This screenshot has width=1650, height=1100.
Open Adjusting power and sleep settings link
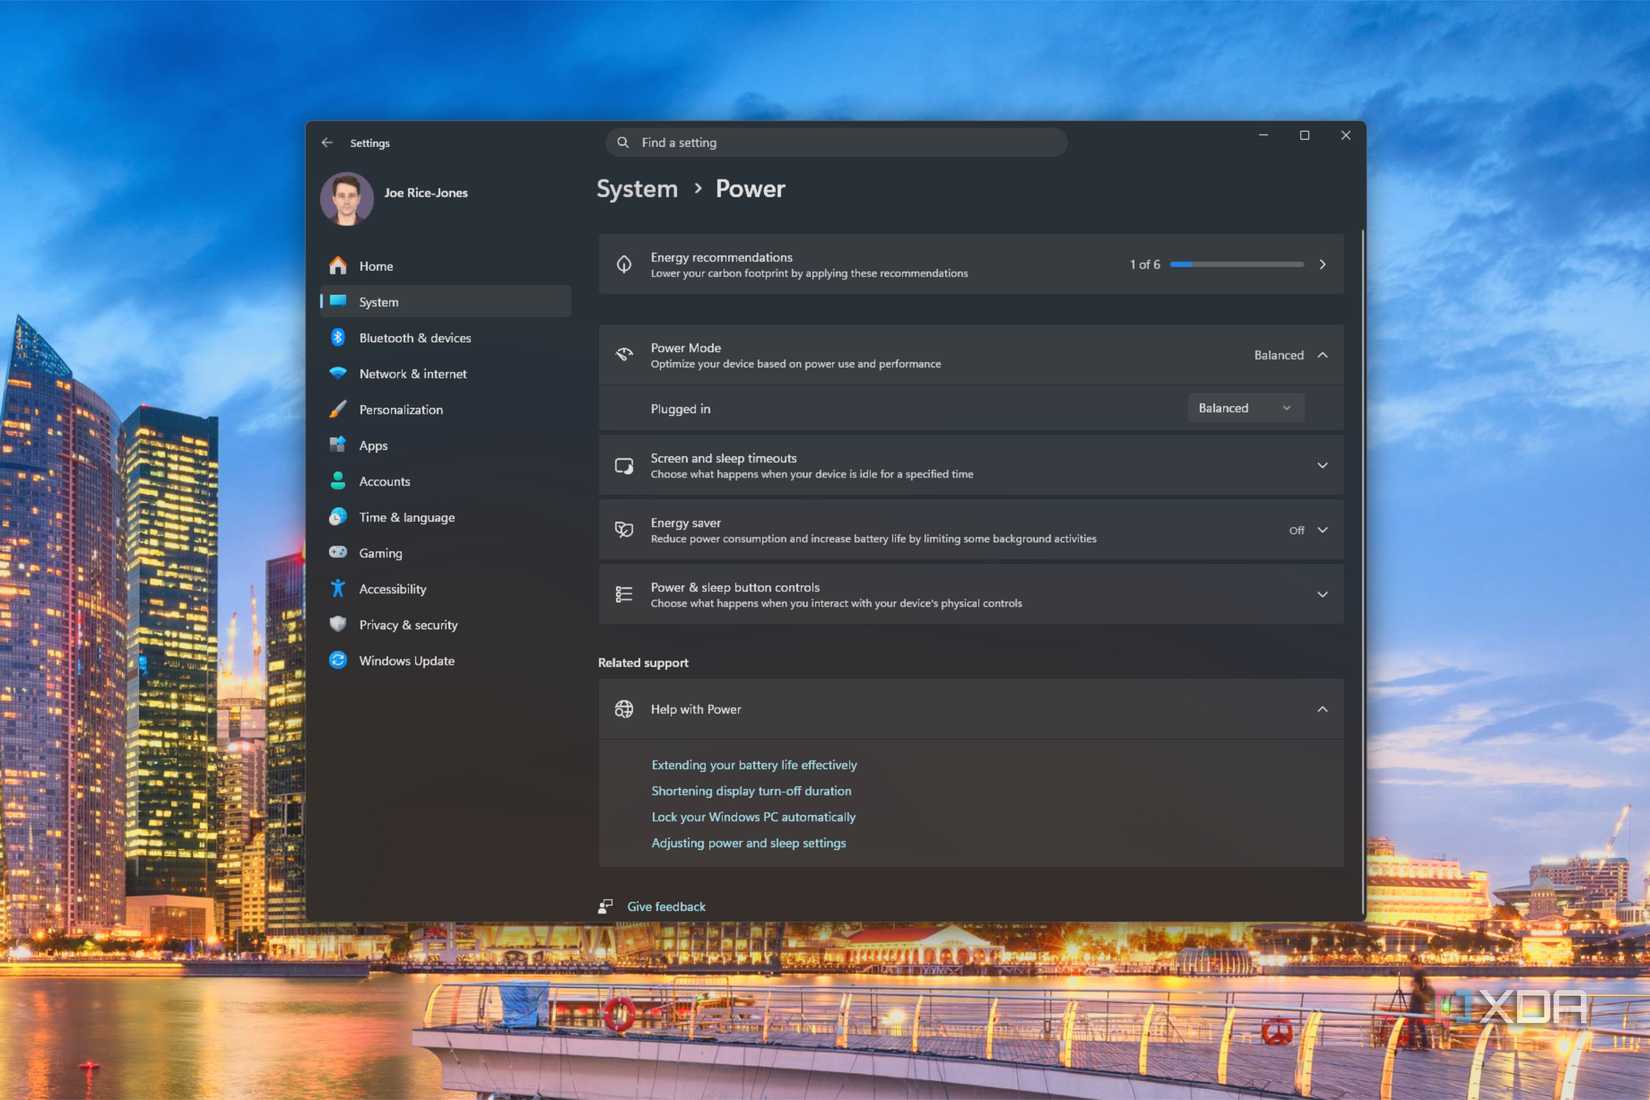(x=748, y=843)
